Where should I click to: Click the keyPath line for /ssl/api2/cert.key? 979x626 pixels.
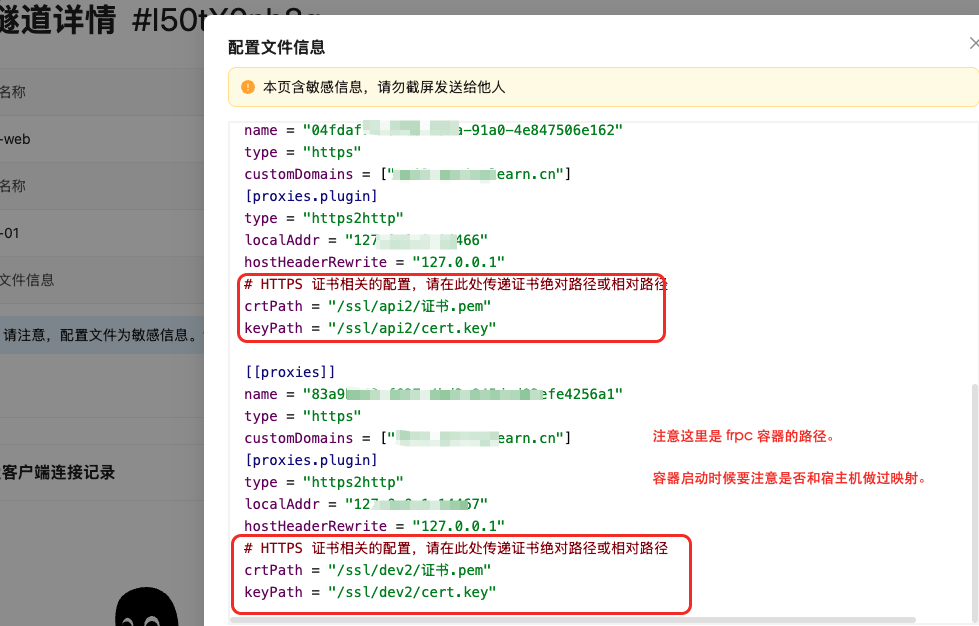370,328
